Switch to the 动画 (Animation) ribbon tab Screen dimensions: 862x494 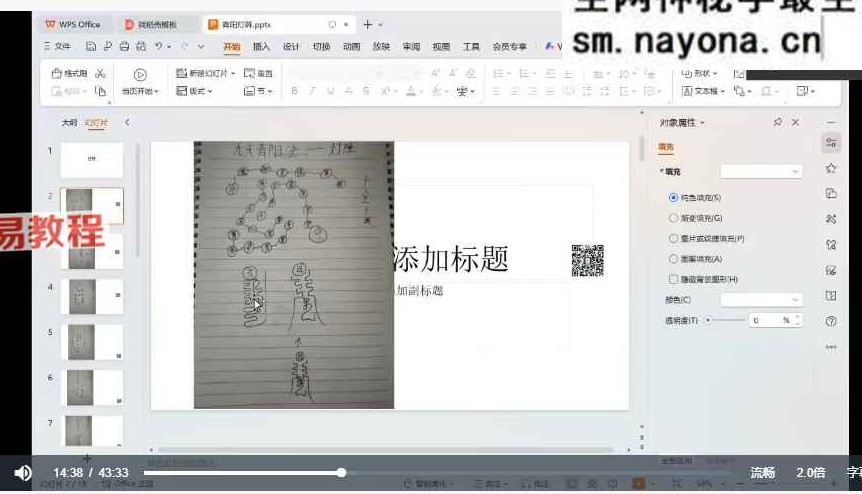(x=351, y=47)
